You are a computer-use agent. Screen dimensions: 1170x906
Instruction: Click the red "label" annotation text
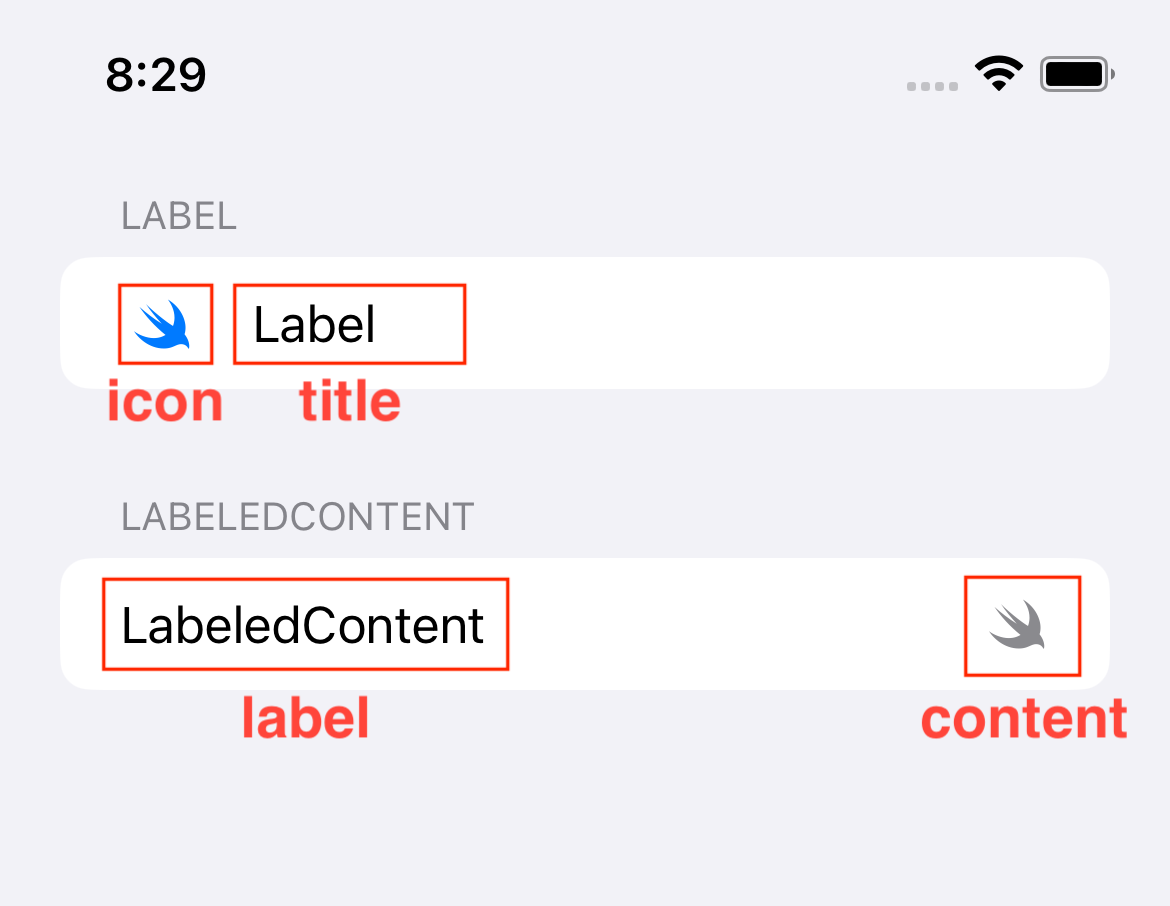(x=305, y=718)
